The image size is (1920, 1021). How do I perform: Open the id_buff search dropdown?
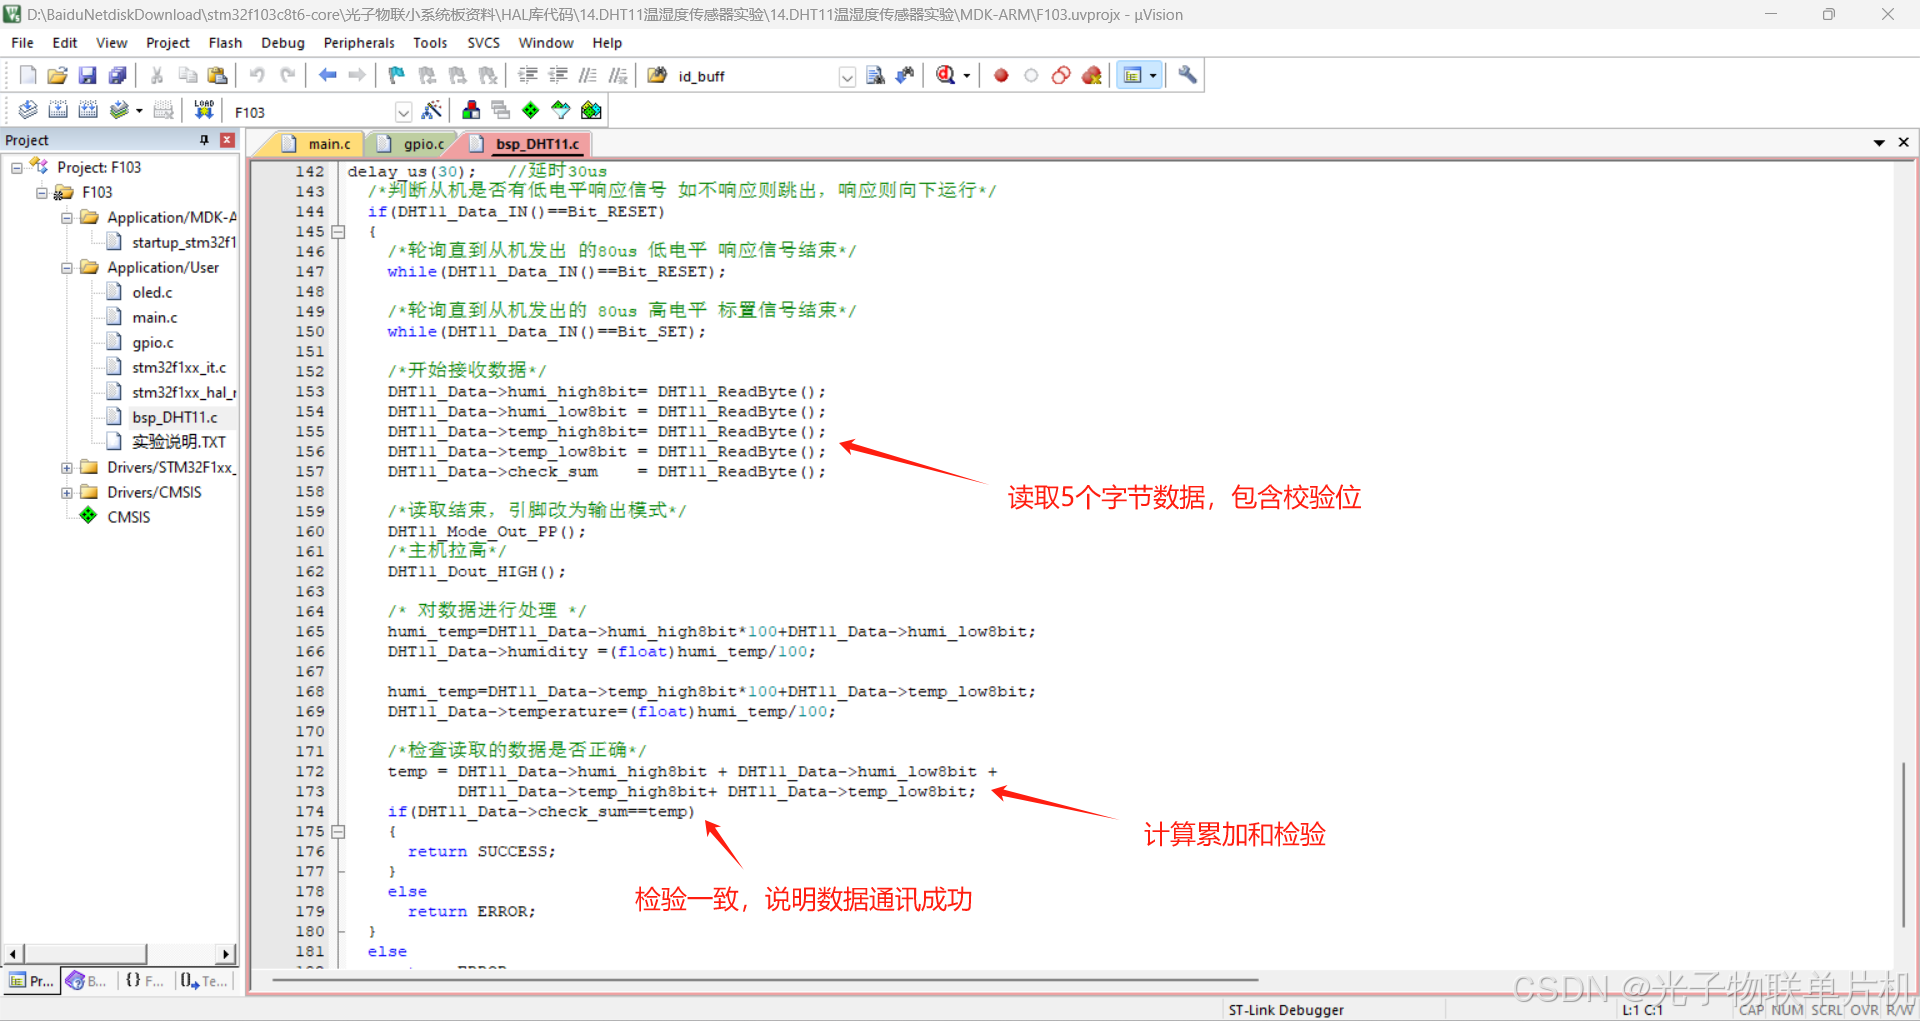[x=847, y=77]
